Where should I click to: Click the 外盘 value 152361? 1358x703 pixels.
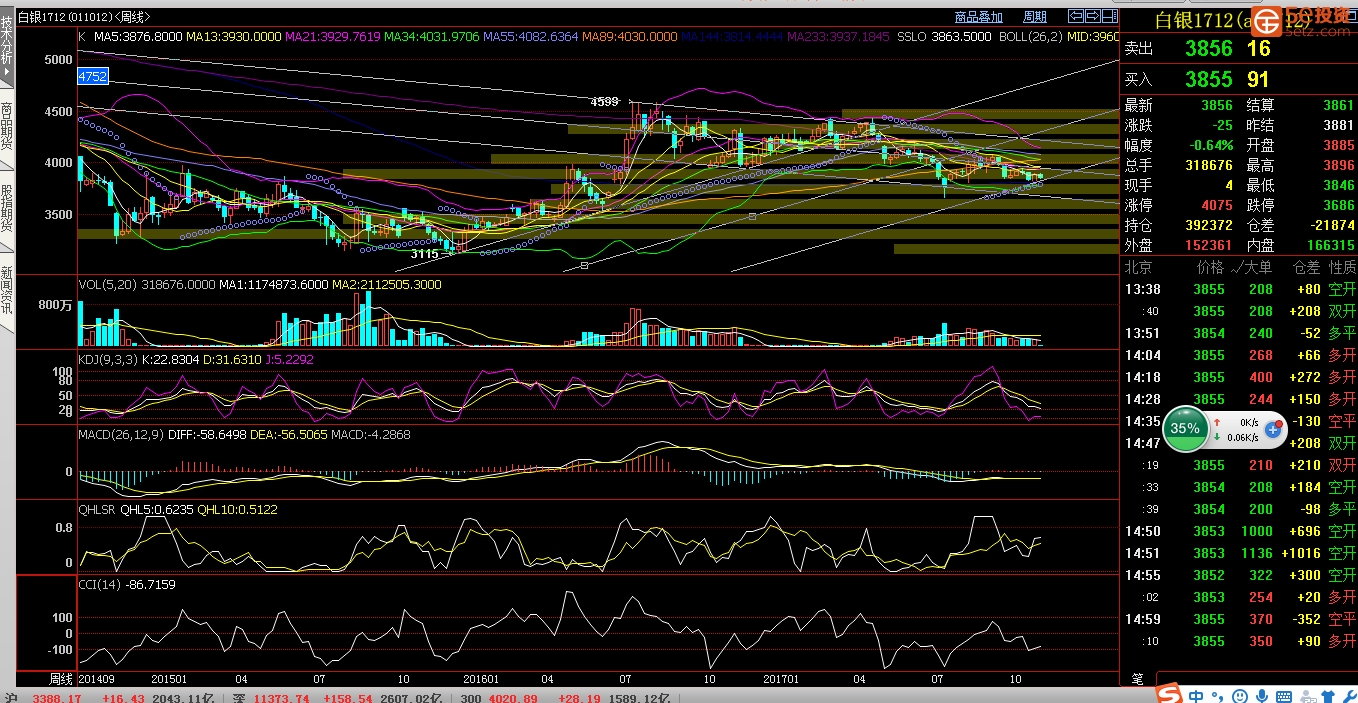coord(1209,245)
